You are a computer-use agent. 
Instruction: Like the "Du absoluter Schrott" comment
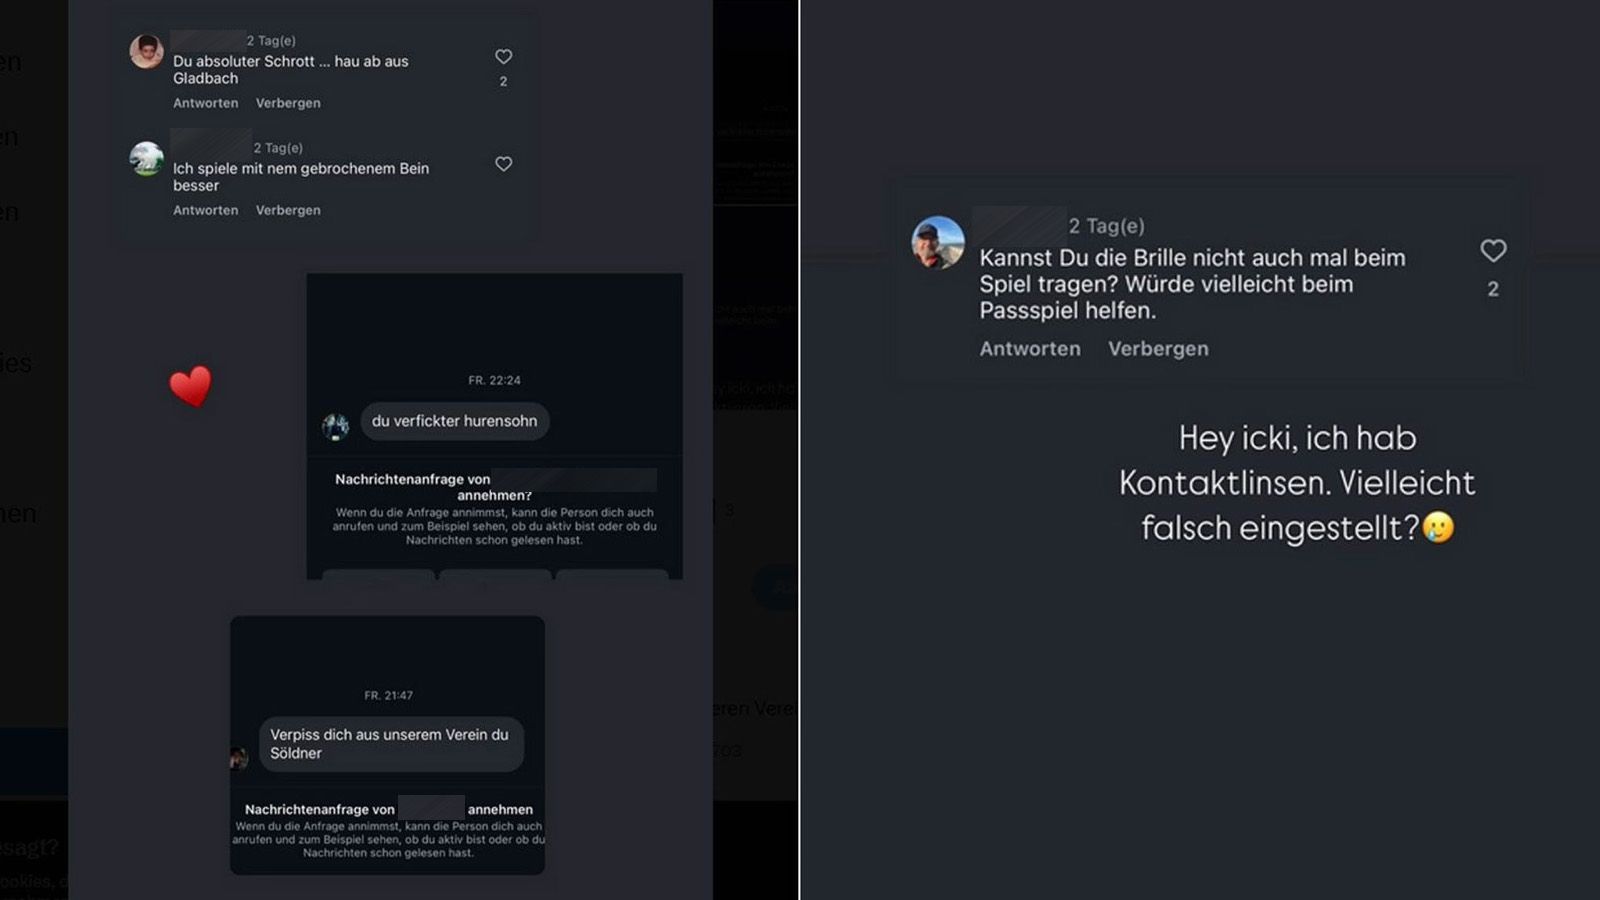pos(503,57)
